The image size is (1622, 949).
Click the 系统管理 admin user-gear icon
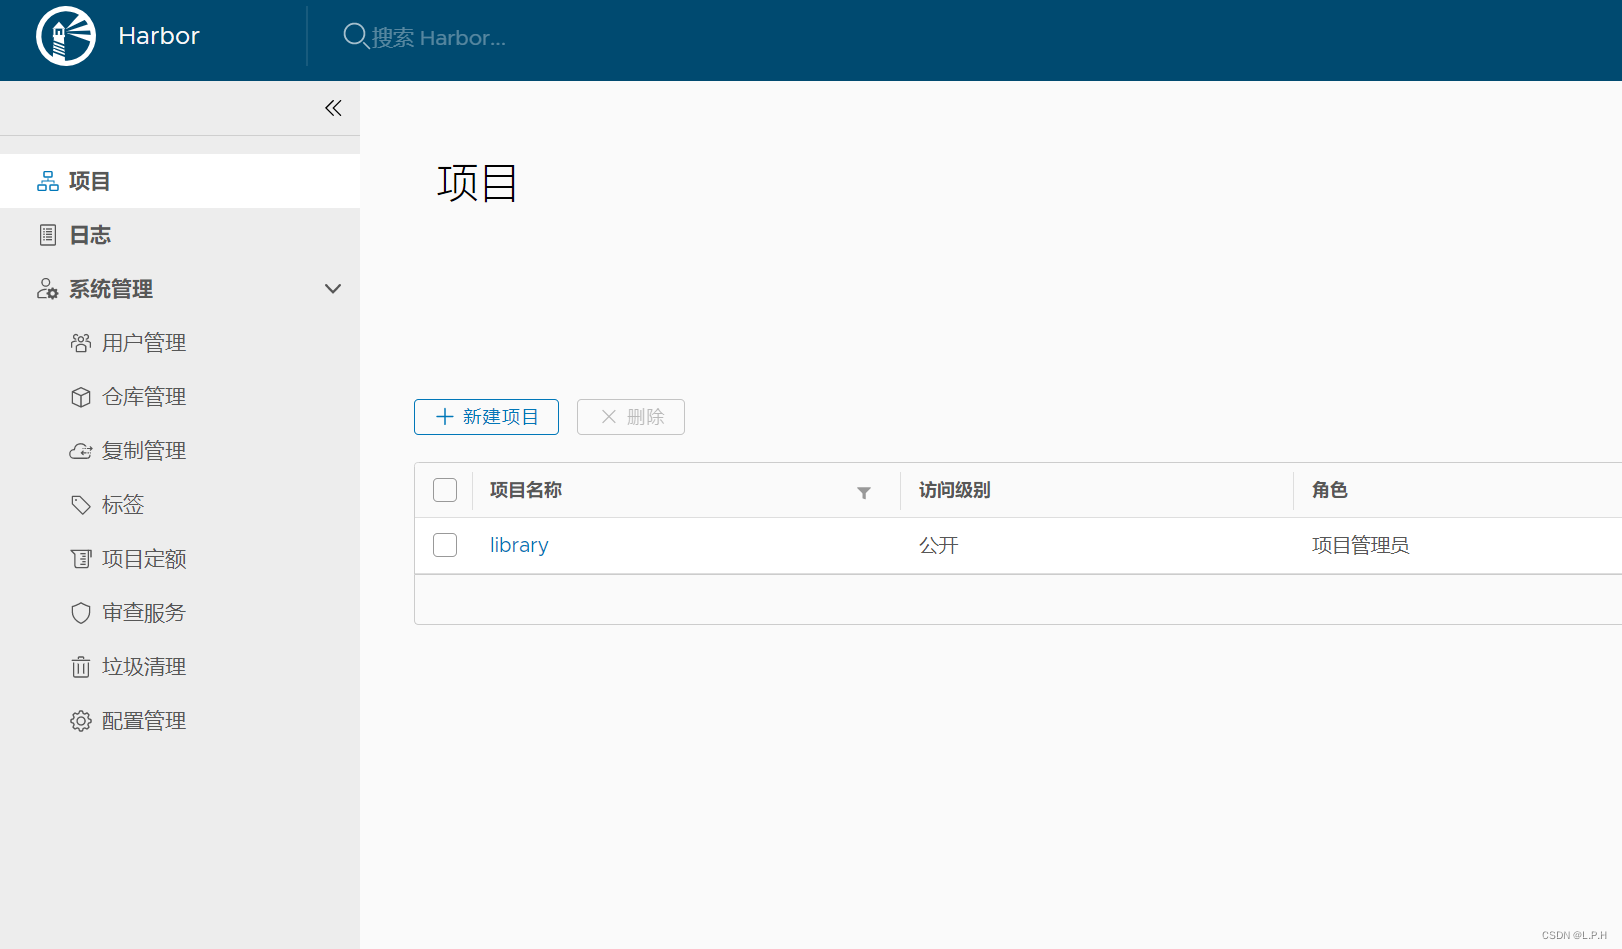[48, 289]
